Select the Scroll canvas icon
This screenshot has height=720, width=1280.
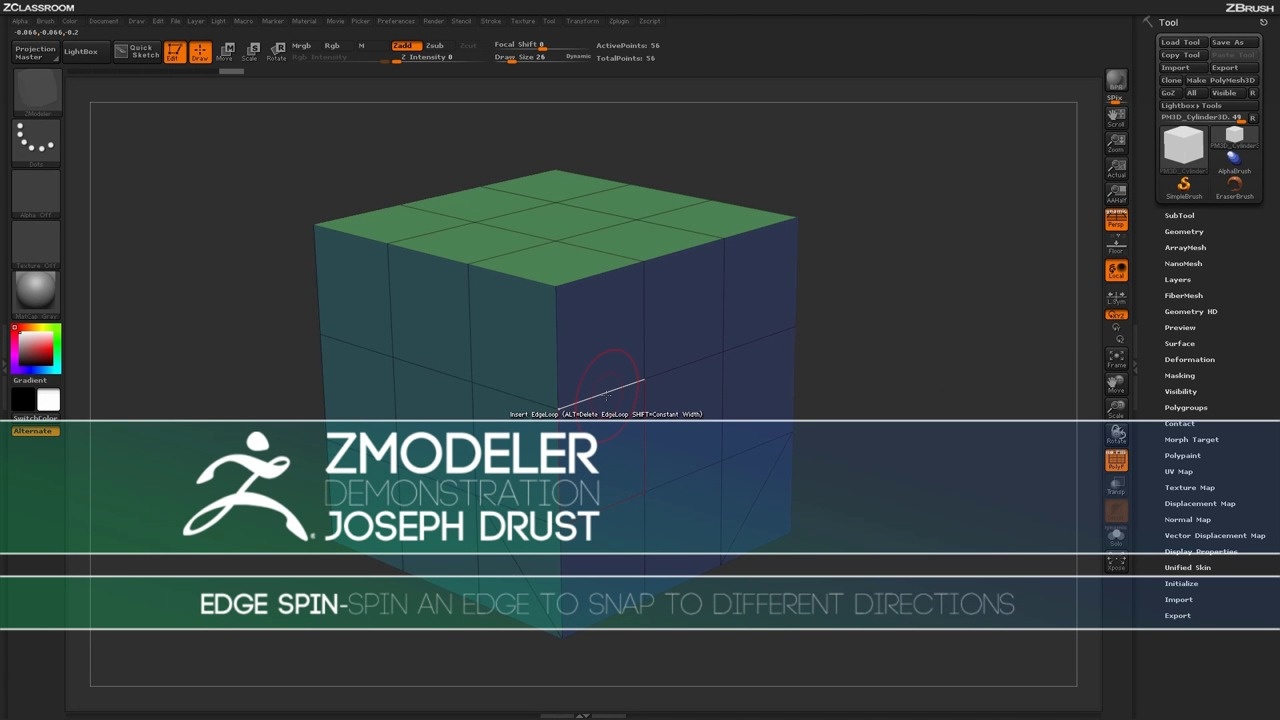[x=1116, y=117]
